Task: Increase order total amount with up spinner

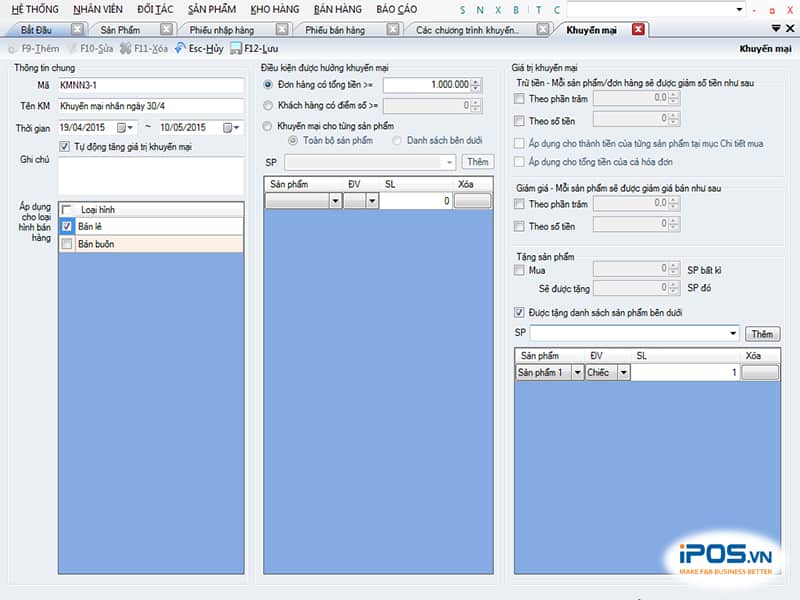Action: click(476, 82)
